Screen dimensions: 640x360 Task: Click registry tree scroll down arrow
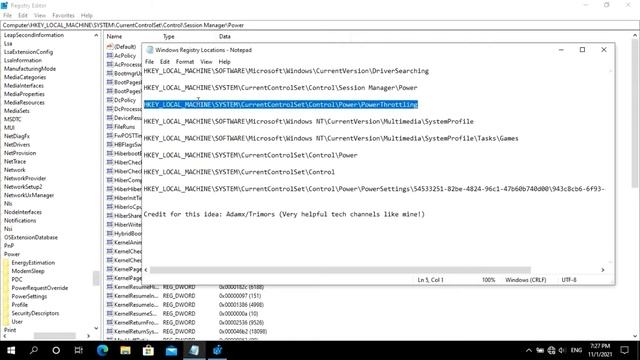click(x=96, y=328)
